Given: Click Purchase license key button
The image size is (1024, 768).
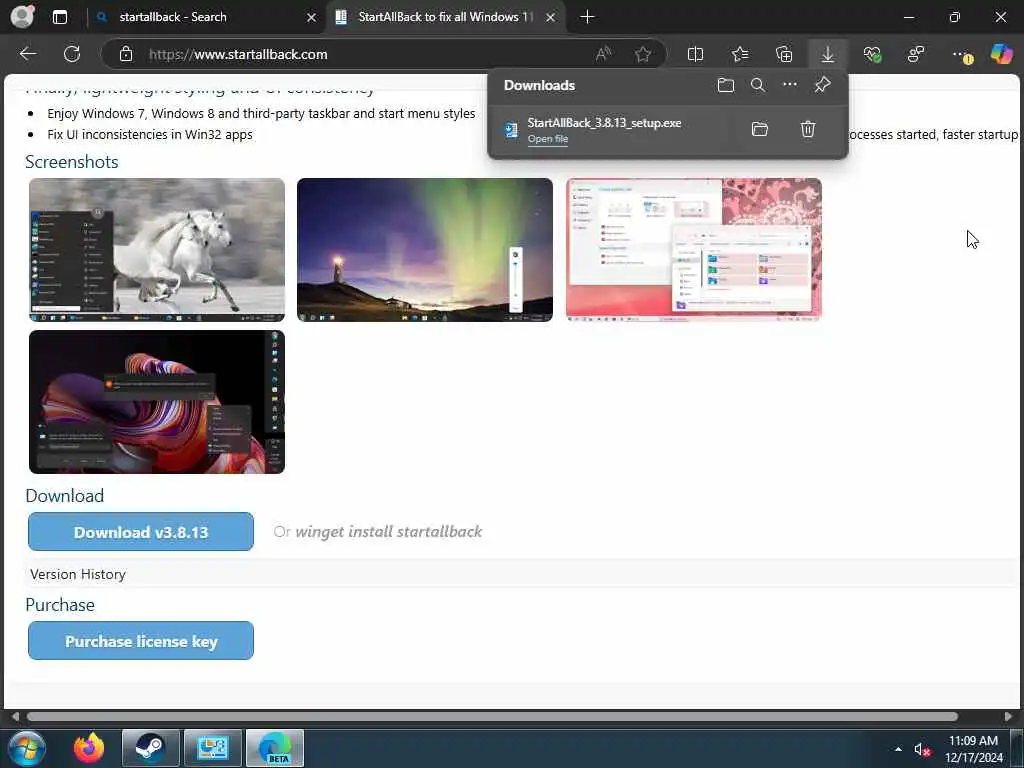Looking at the screenshot, I should point(141,641).
